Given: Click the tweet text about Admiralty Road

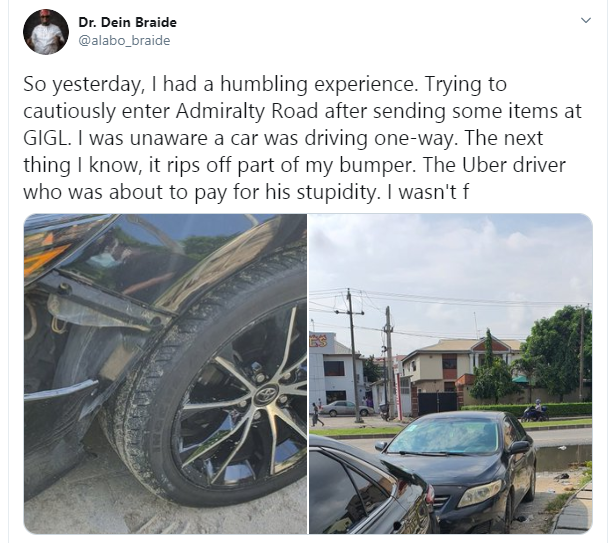Looking at the screenshot, I should coord(302,138).
